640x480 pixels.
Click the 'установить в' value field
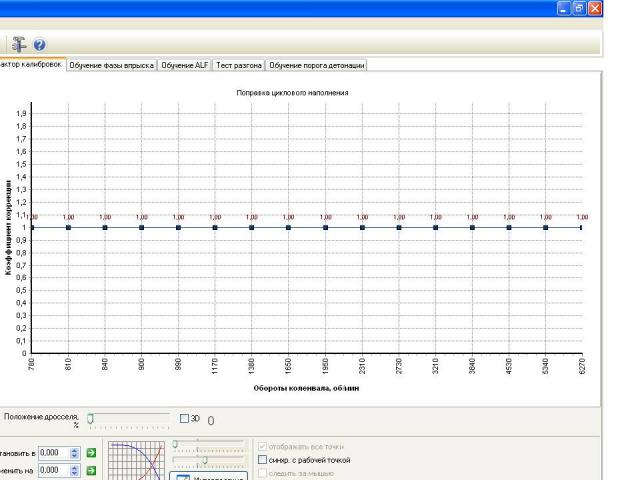pyautogui.click(x=54, y=453)
